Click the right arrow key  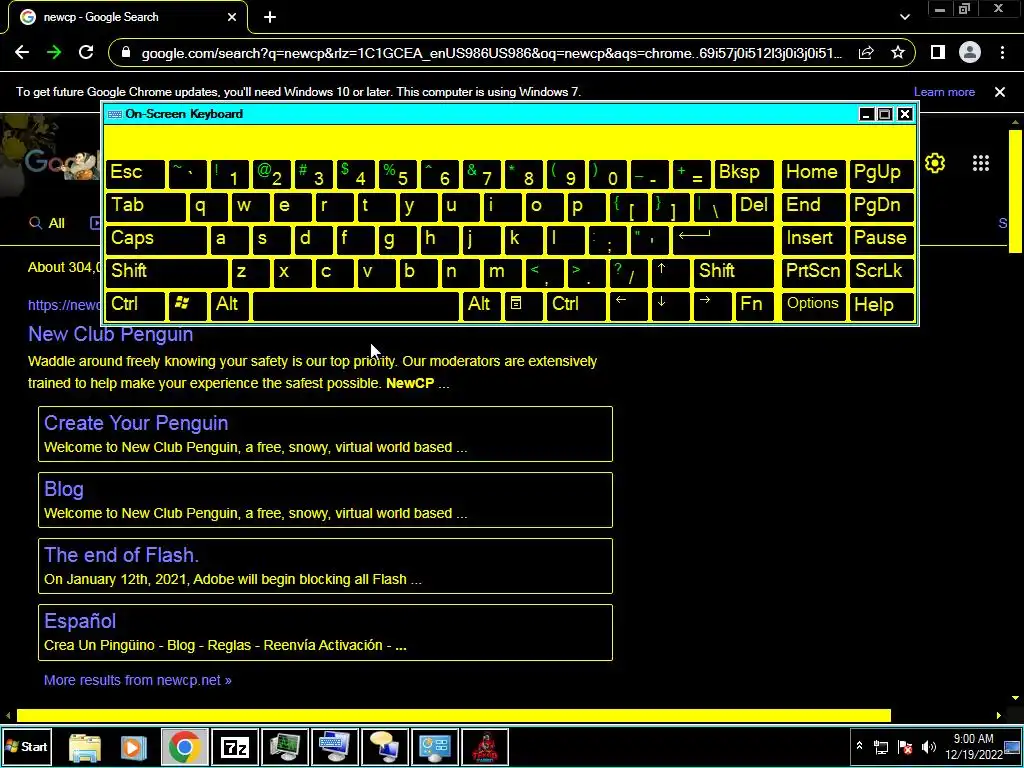coord(712,305)
